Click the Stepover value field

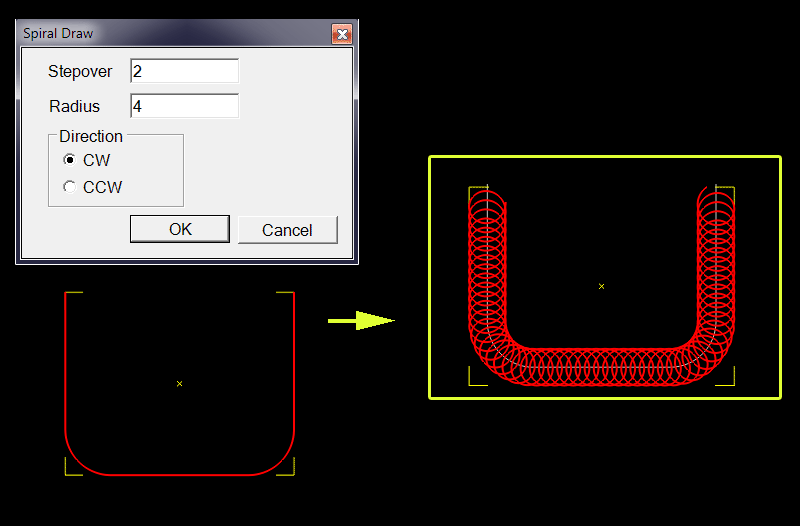coord(184,72)
